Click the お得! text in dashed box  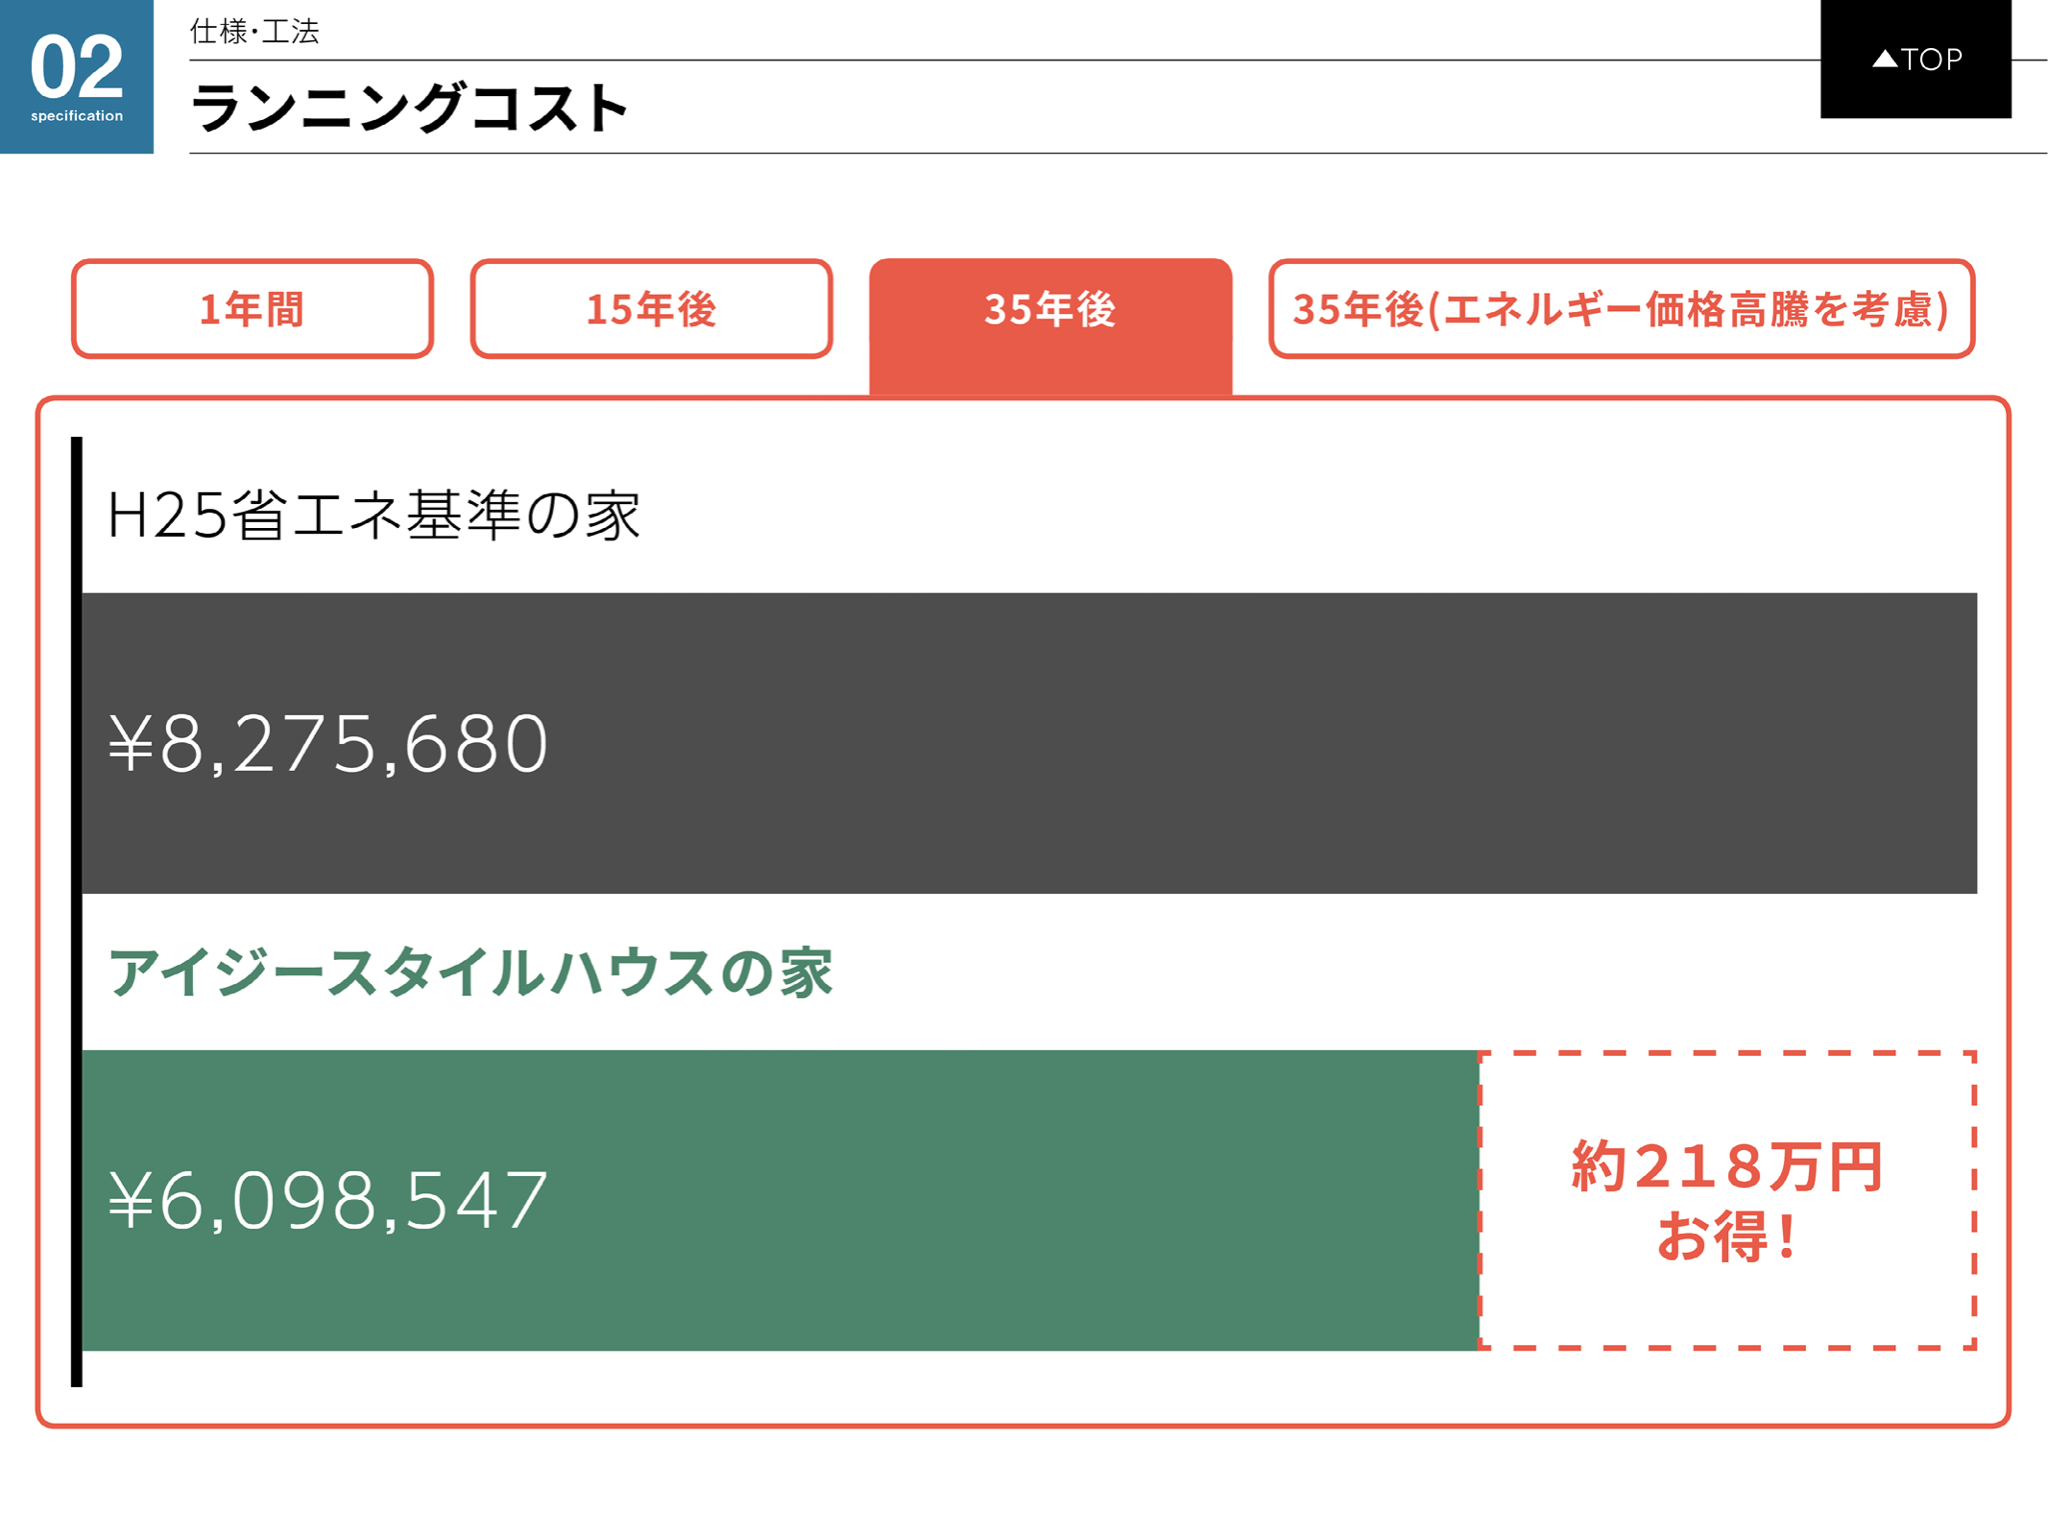click(1727, 1236)
